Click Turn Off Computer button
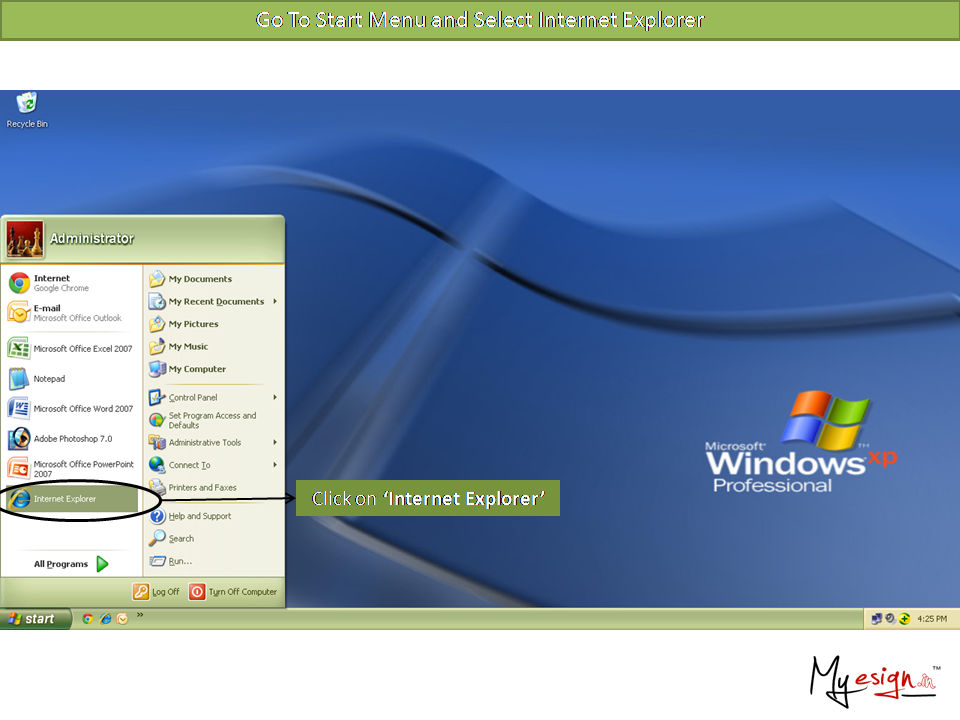The image size is (960, 720). tap(233, 592)
